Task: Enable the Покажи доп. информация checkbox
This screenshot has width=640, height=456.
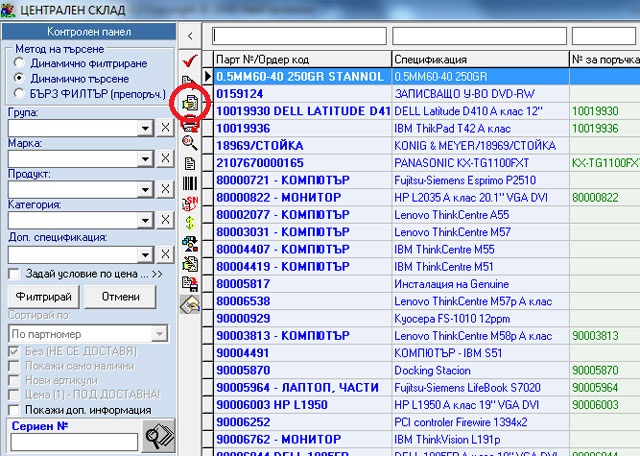Action: 14,410
